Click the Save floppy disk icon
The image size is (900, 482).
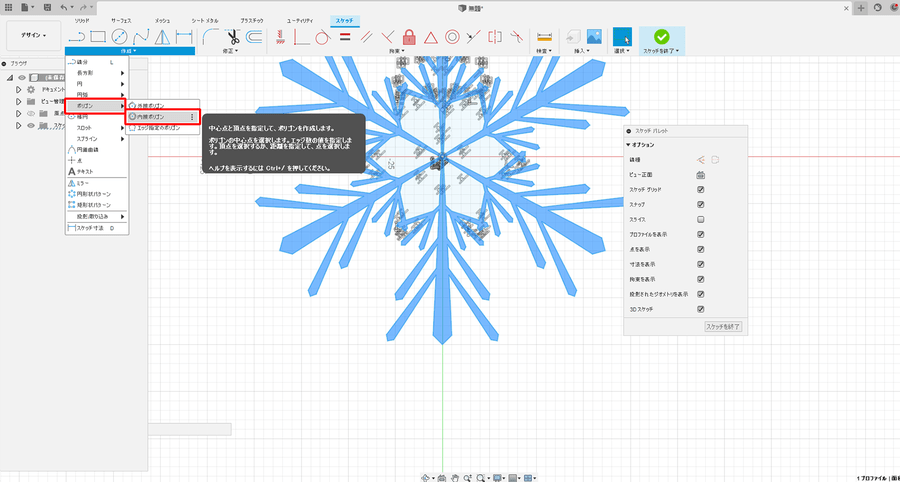click(x=47, y=7)
